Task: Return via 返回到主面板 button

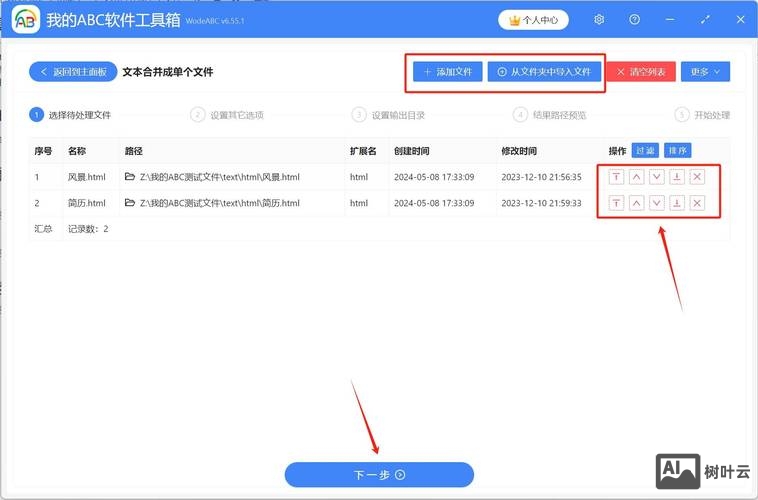Action: click(73, 72)
